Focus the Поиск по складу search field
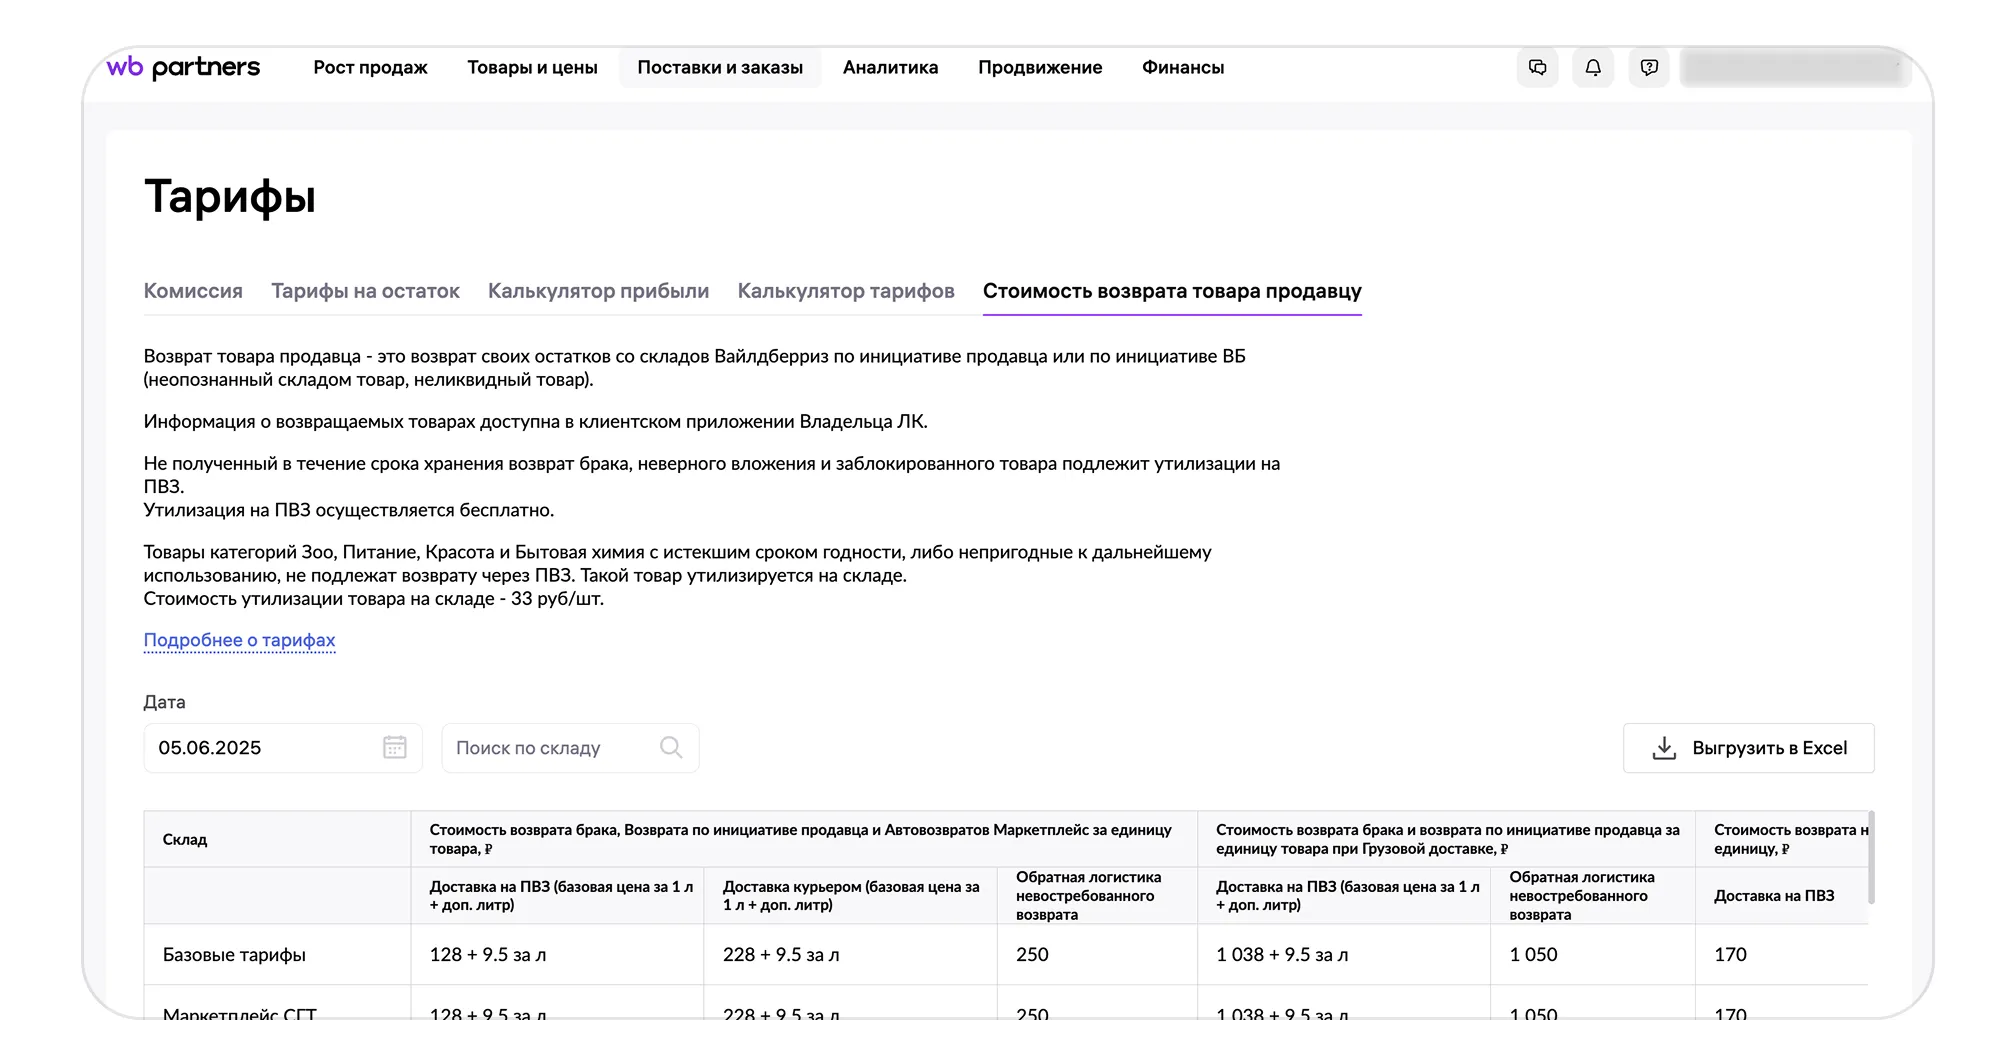Screen dimensions: 2016x1059 550,748
